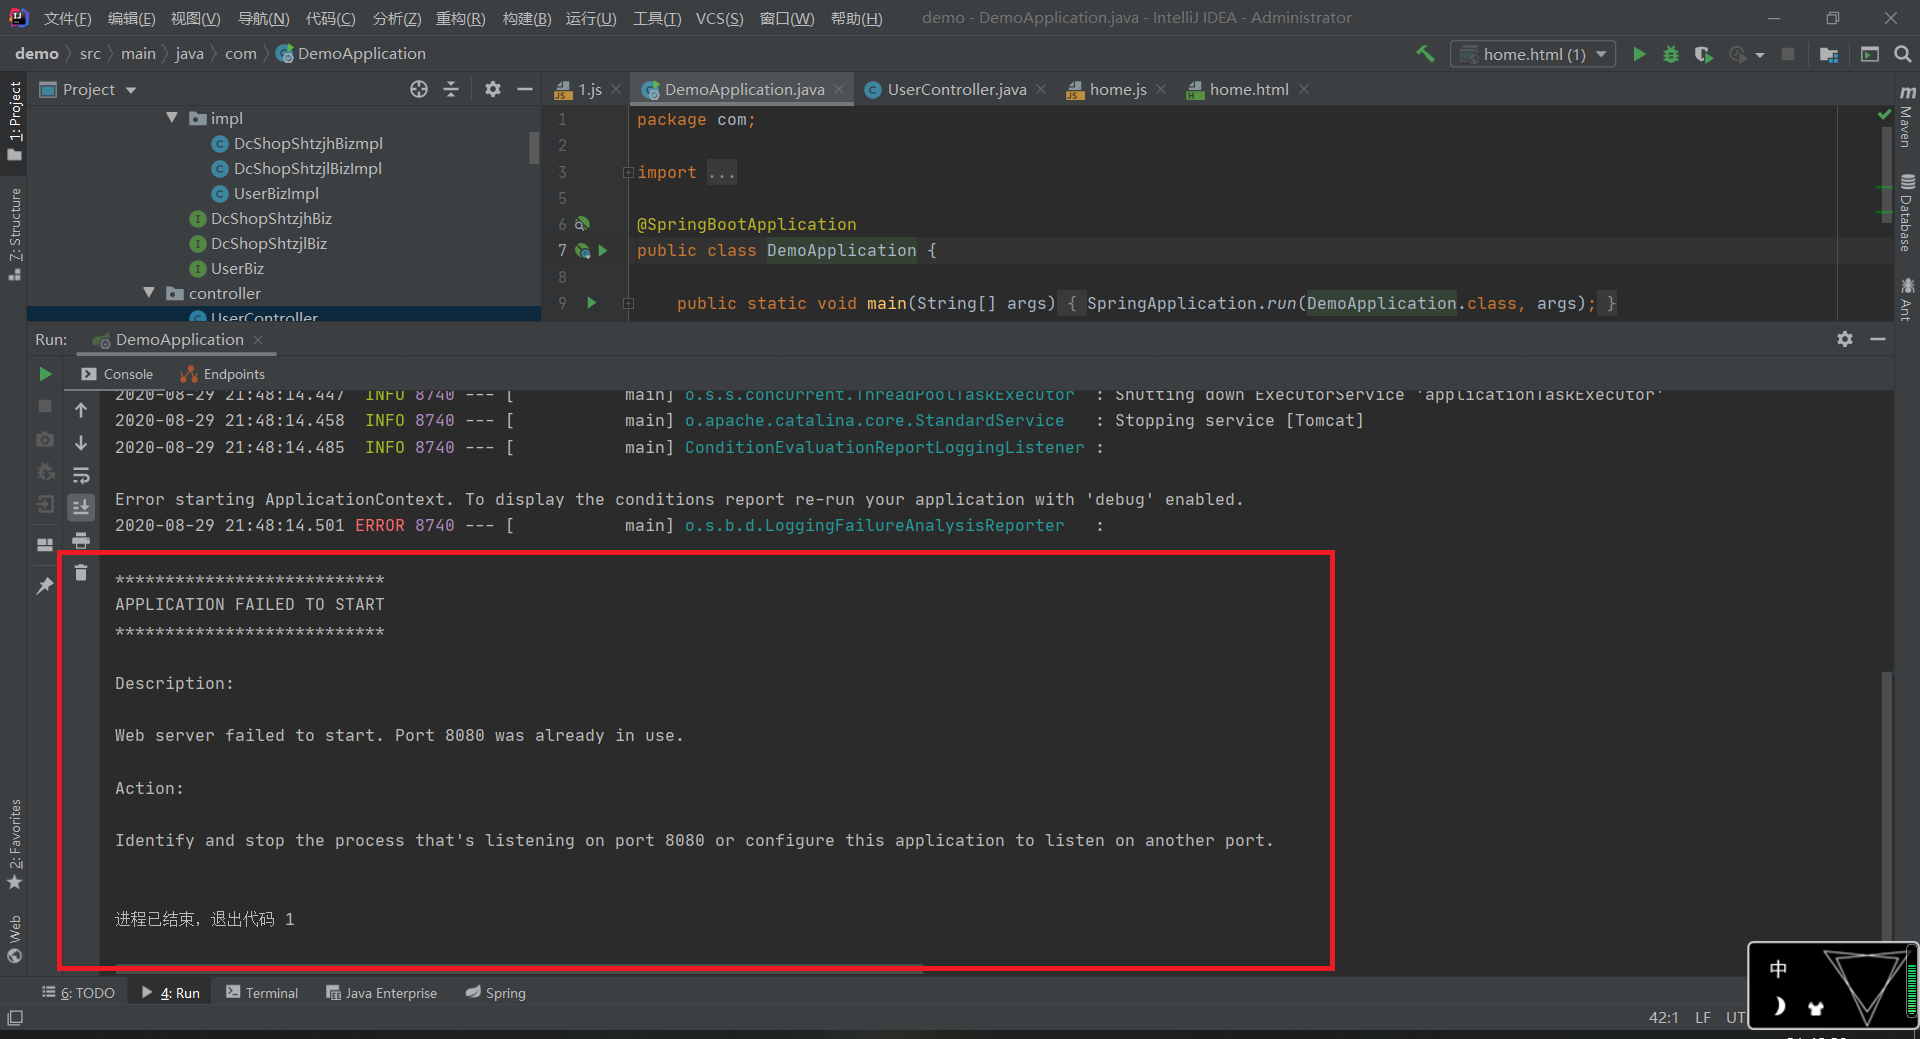Viewport: 1920px width, 1039px height.
Task: Open the 运行(U) menu
Action: (591, 18)
